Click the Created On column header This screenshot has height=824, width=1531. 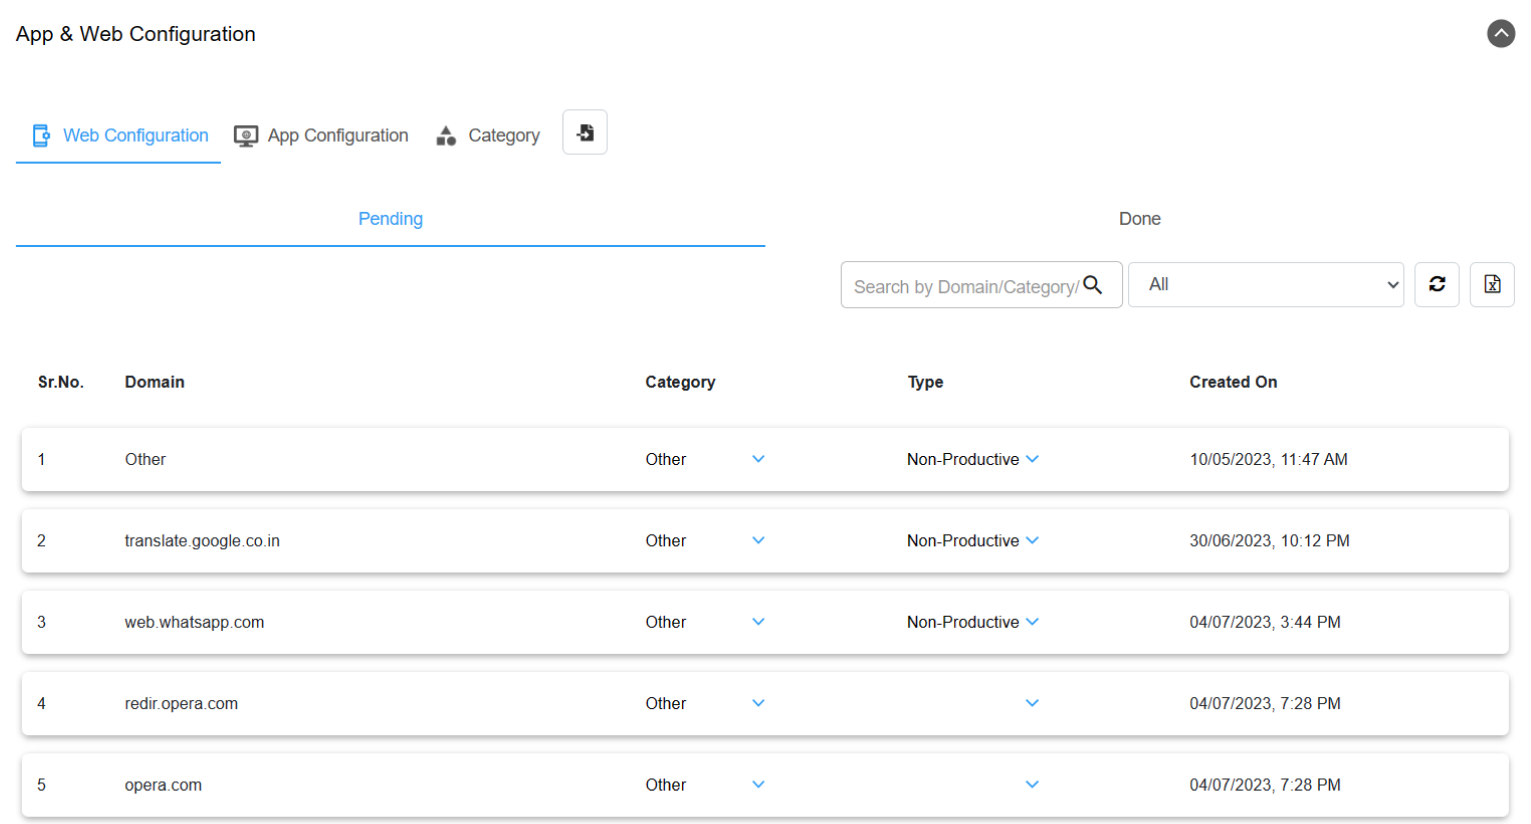click(1233, 382)
